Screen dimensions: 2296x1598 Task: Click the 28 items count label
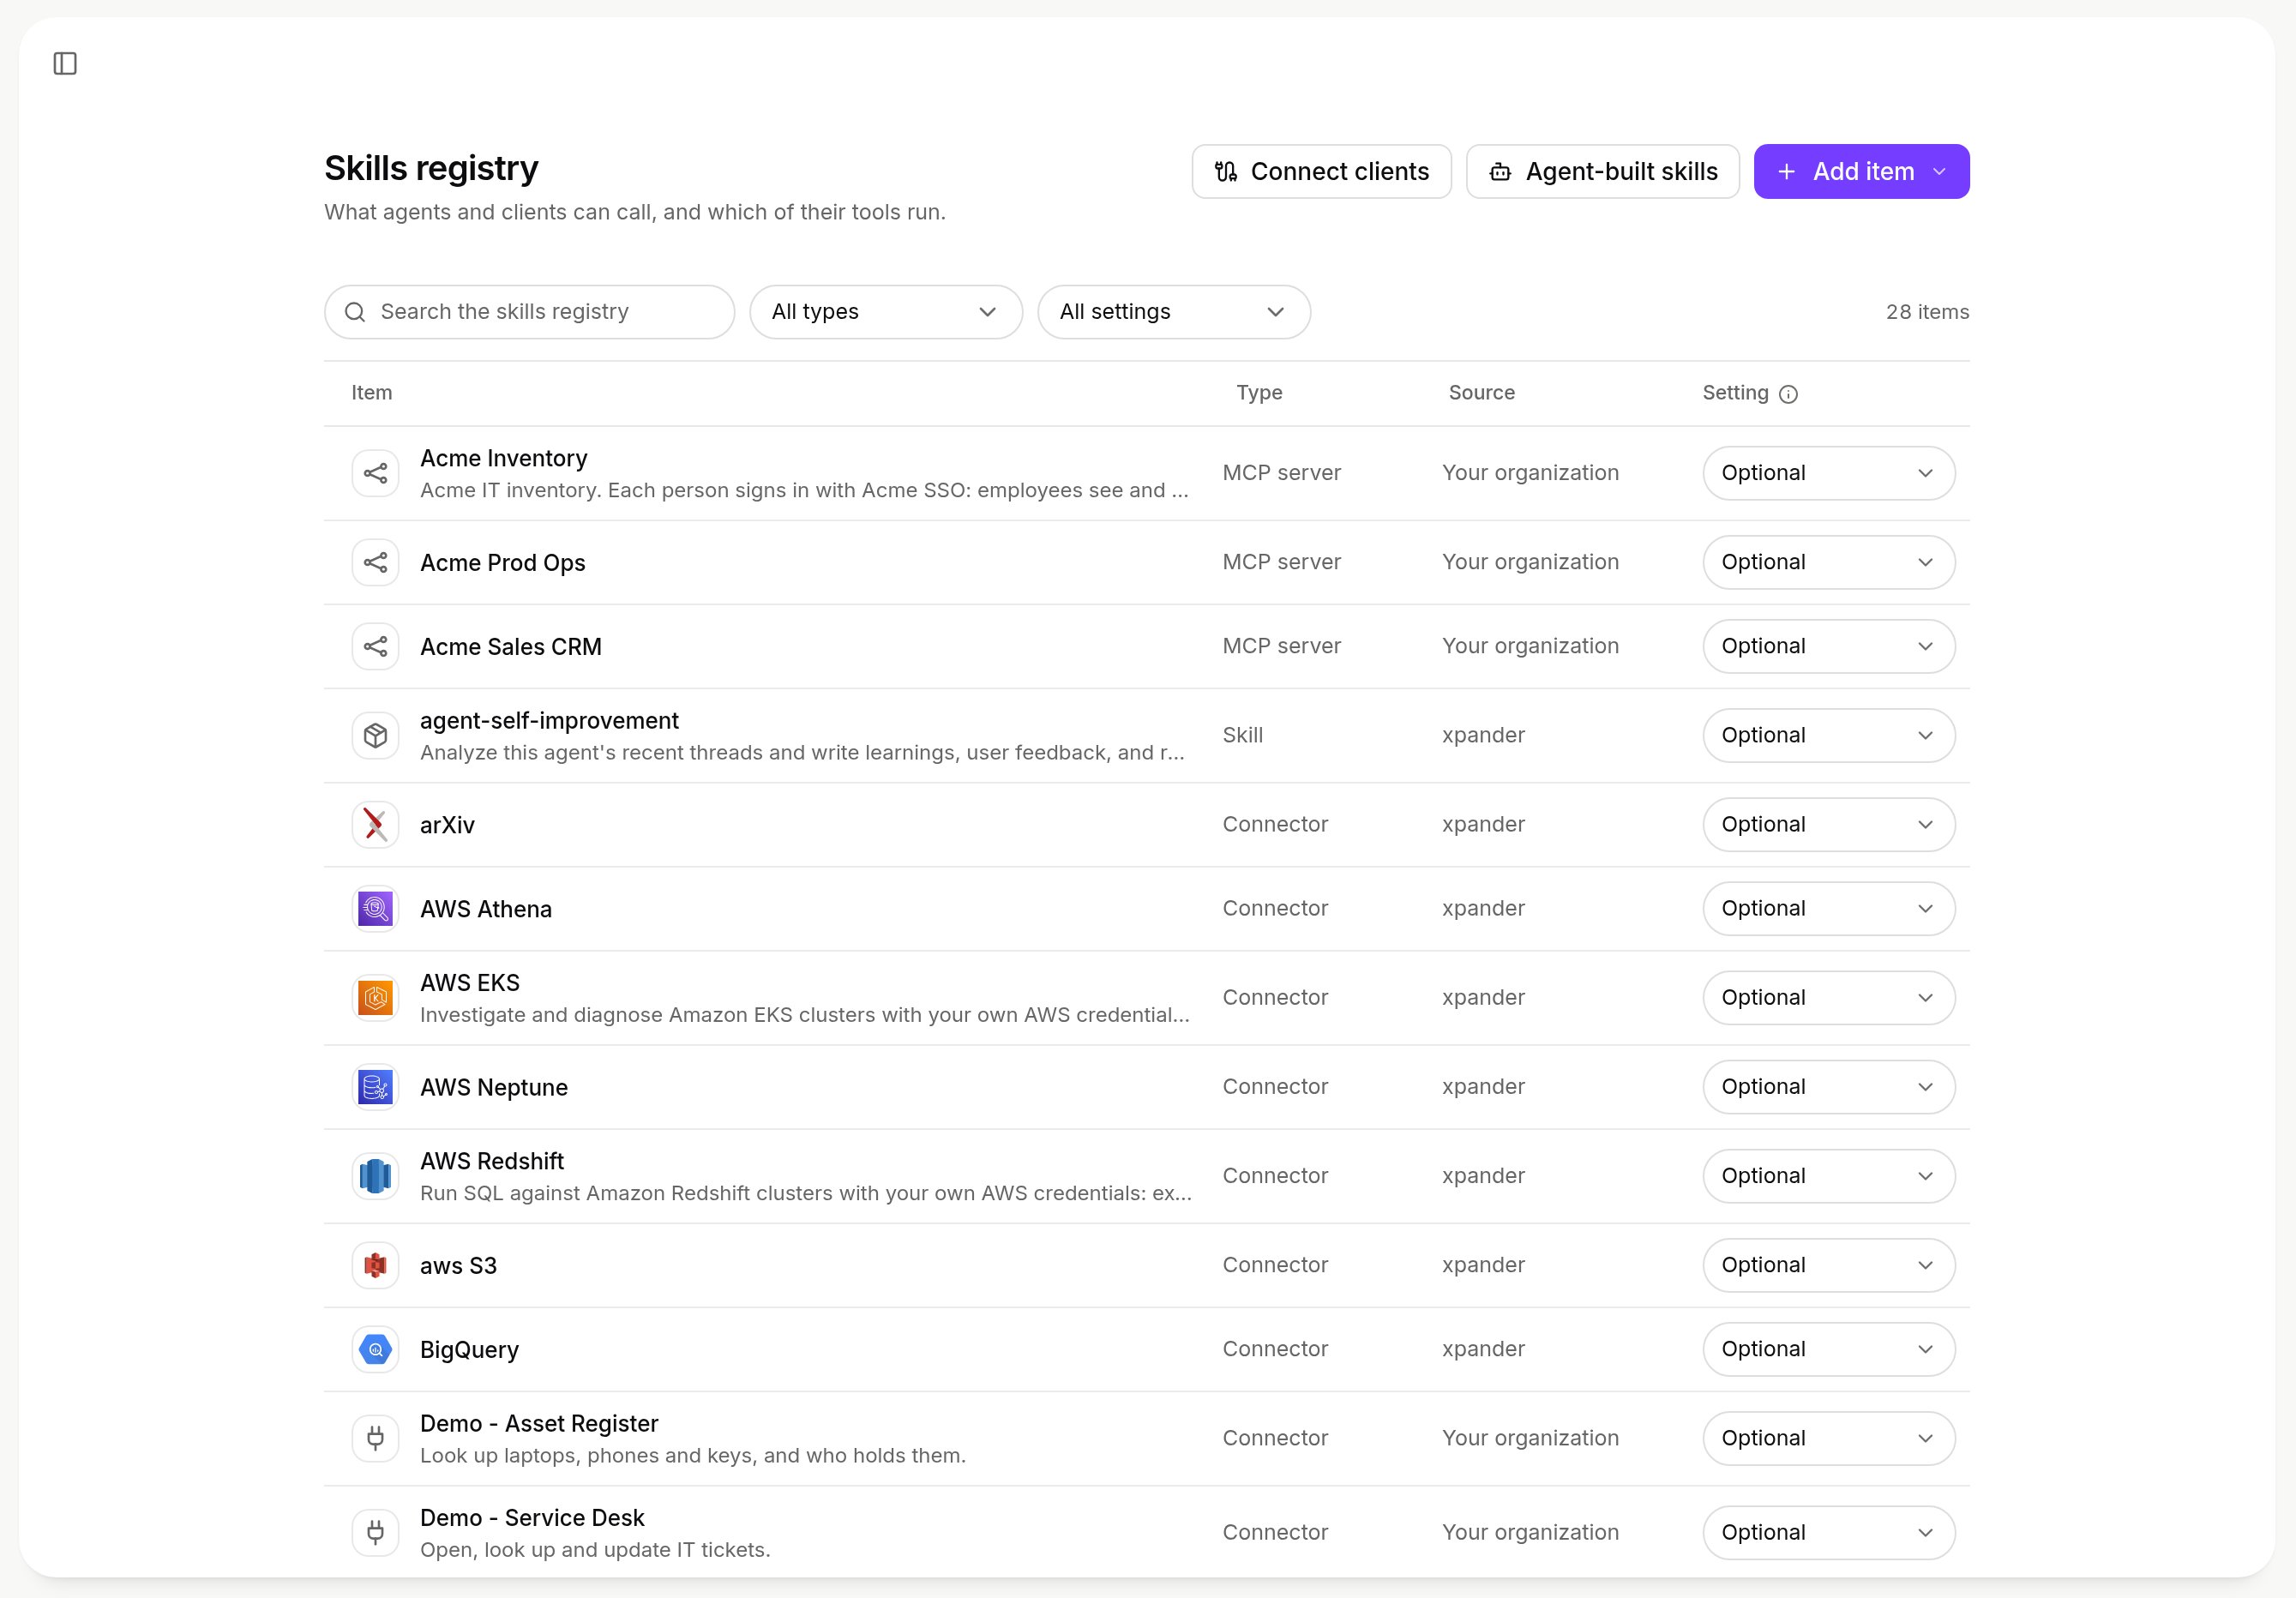point(1927,312)
